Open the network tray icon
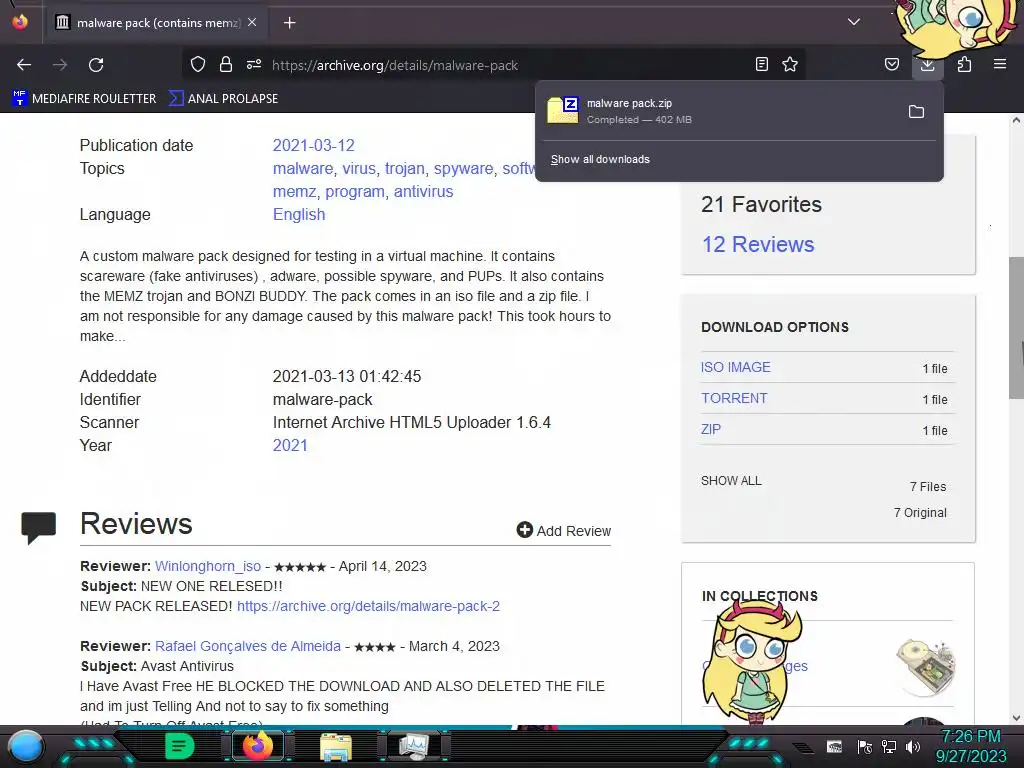This screenshot has height=768, width=1024. (x=889, y=746)
